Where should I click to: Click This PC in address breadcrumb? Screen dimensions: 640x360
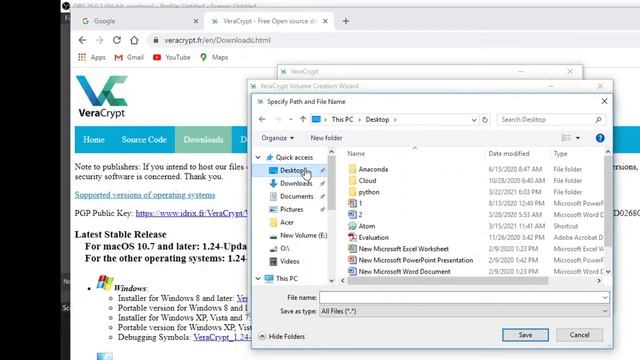(342, 120)
